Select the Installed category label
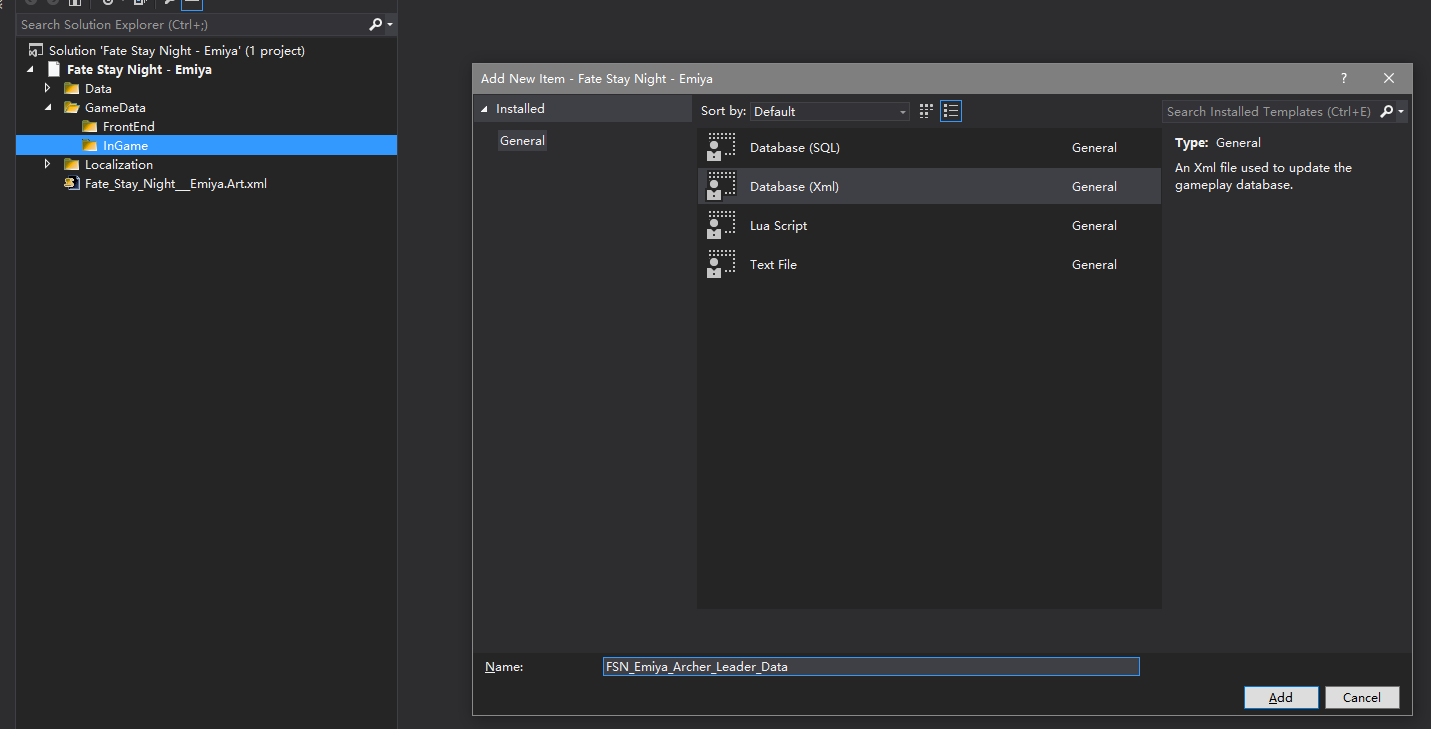 tap(520, 109)
